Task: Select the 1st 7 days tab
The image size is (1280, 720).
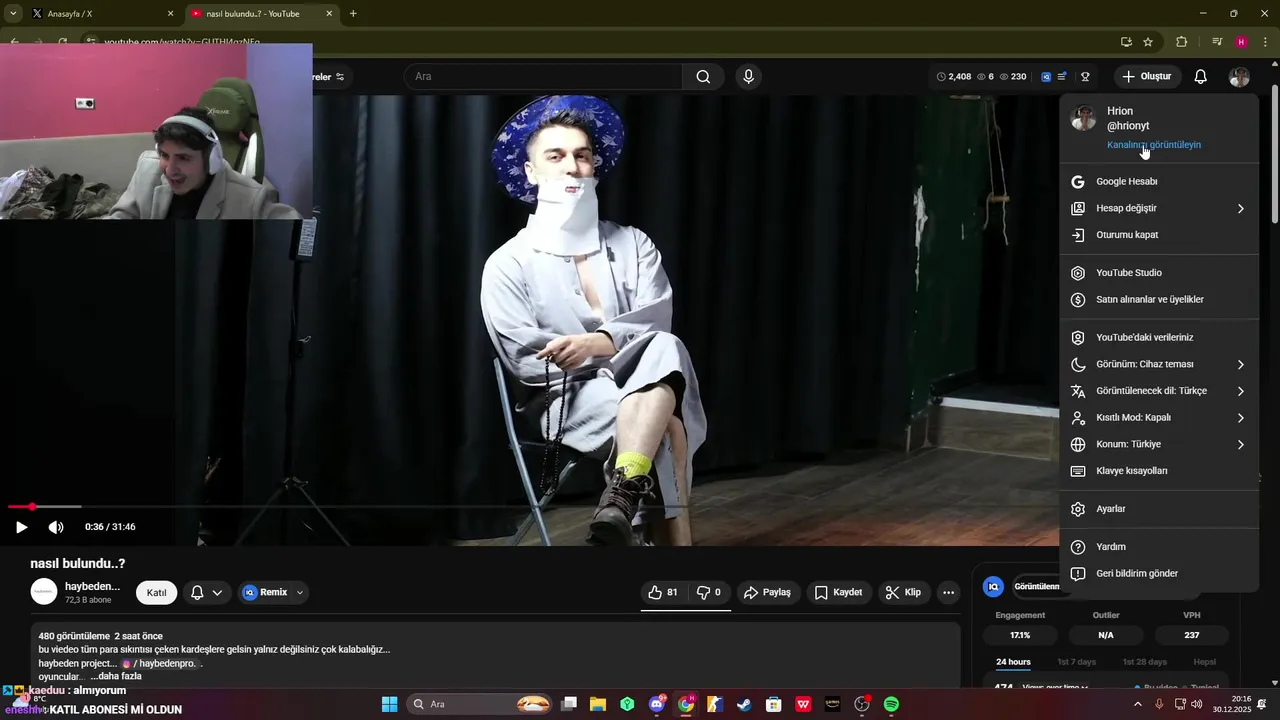Action: click(x=1077, y=662)
